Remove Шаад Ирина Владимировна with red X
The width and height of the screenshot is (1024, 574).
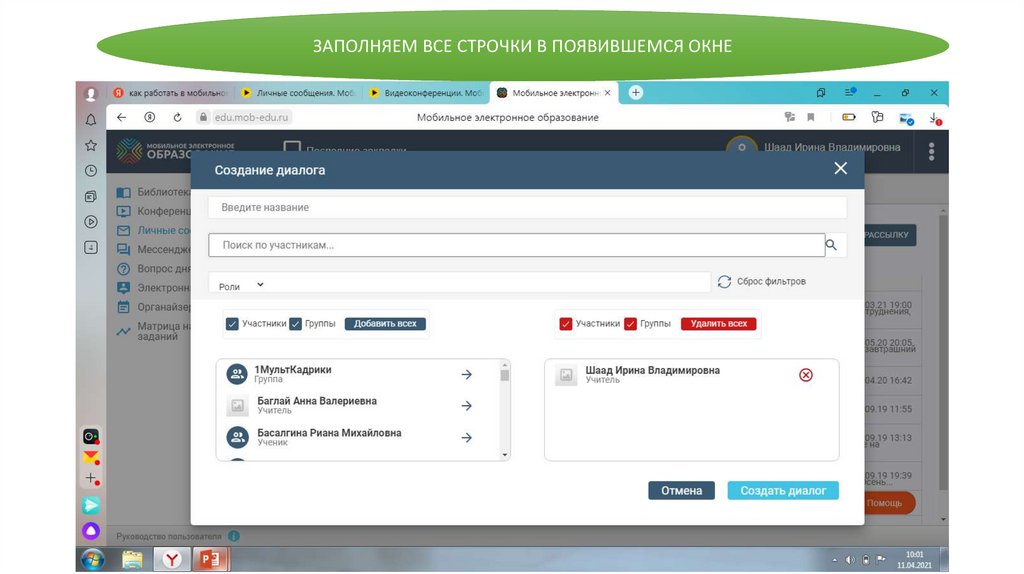(x=806, y=375)
